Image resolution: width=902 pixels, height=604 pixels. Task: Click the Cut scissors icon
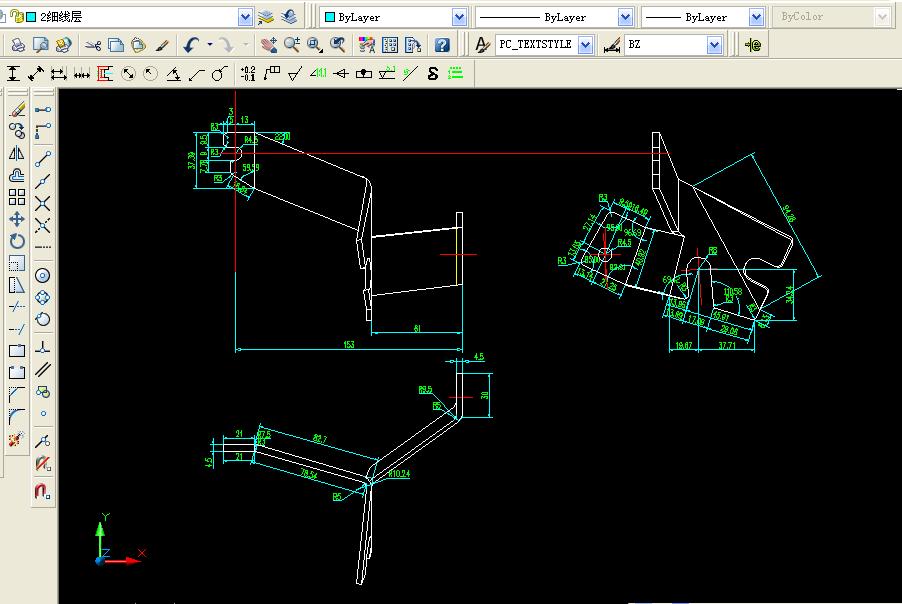(x=93, y=44)
